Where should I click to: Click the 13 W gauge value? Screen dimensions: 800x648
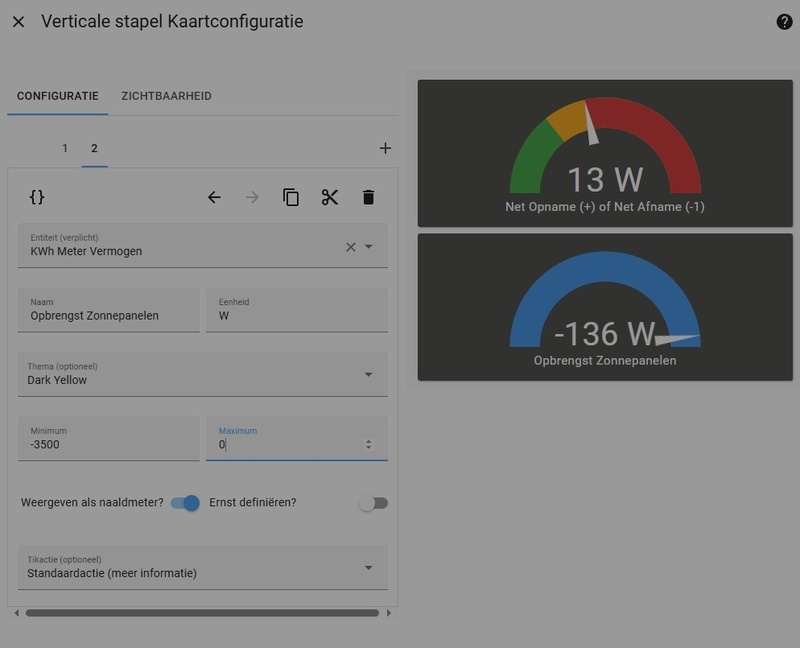click(x=605, y=180)
